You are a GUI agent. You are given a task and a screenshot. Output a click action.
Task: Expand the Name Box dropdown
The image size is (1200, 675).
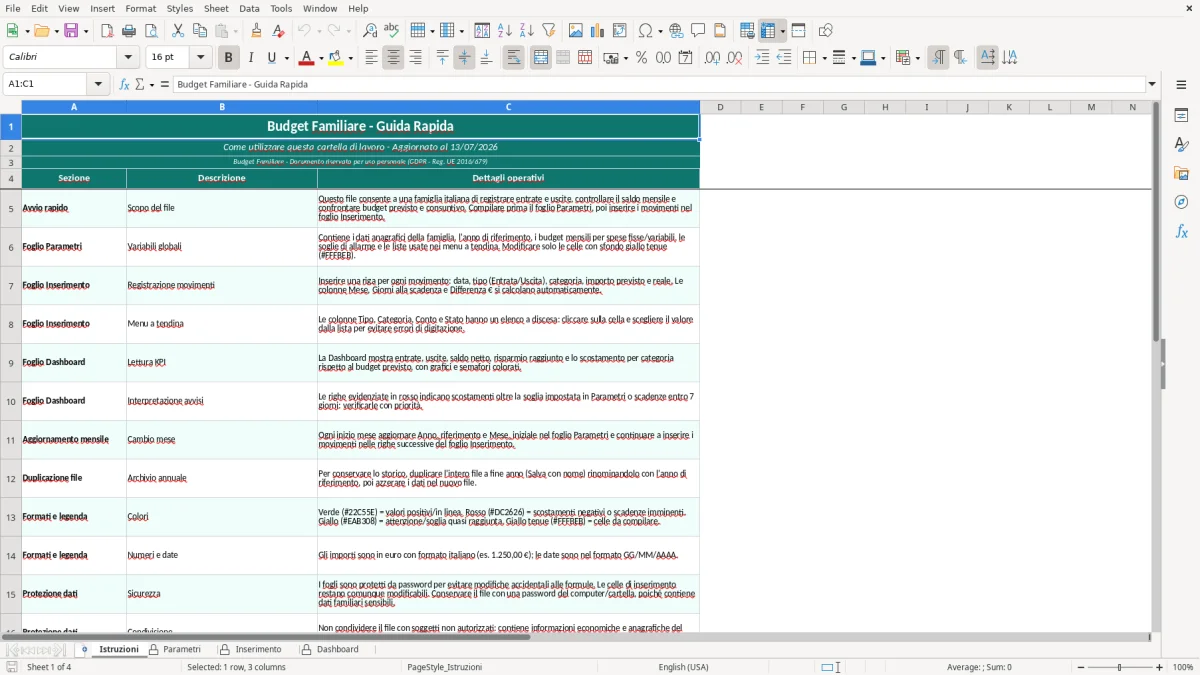(99, 84)
